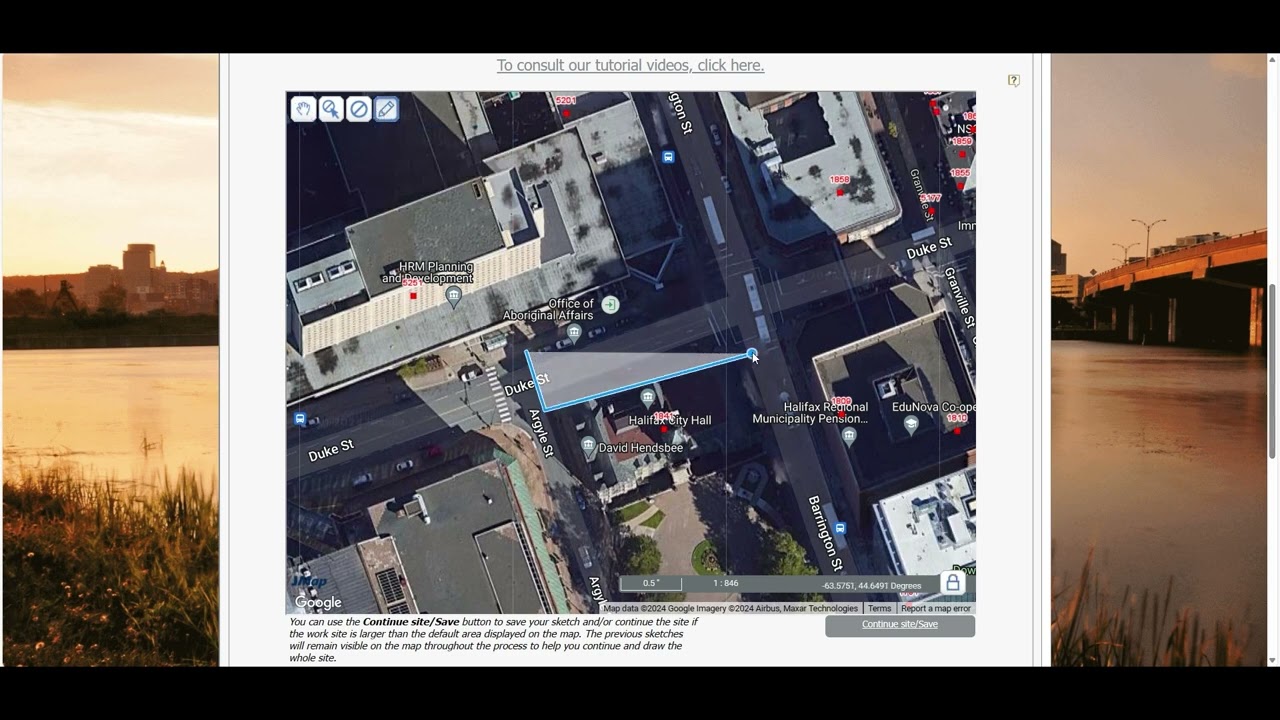Select the zoom magnifier tool
1280x720 pixels.
[331, 108]
